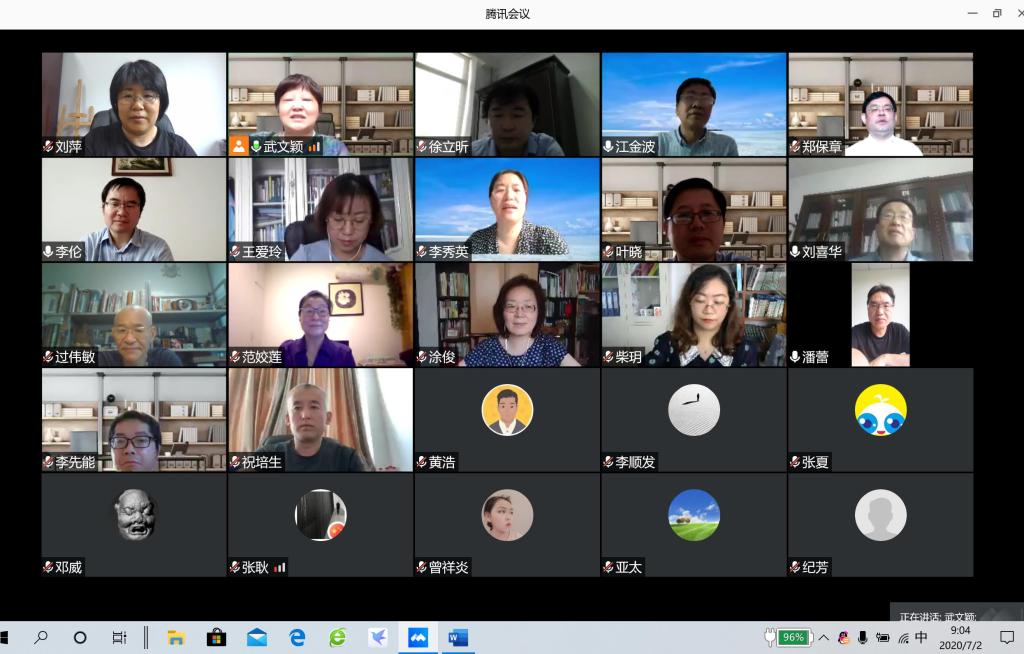Click the Windows search button

point(41,638)
